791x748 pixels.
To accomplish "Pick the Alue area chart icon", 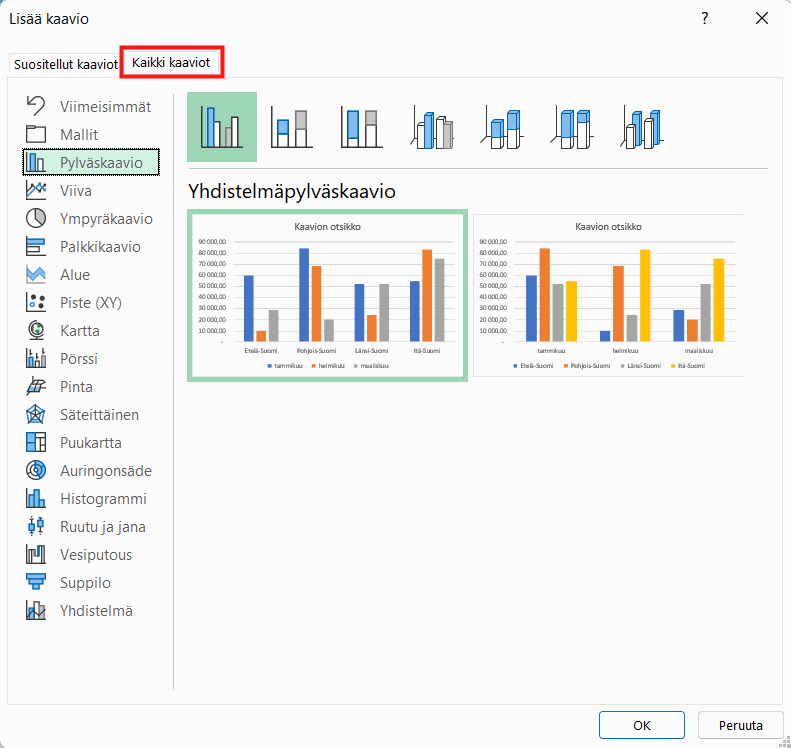I will (36, 274).
